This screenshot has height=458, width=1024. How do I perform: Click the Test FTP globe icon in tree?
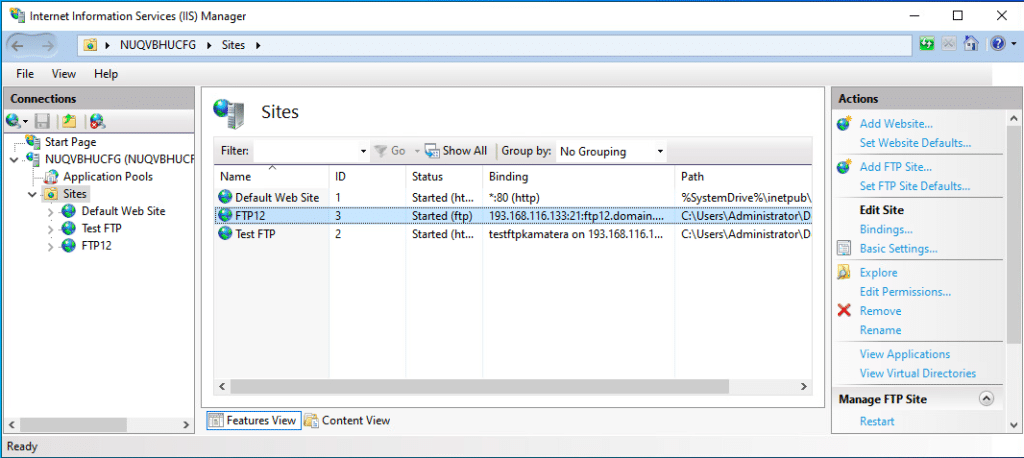tap(69, 229)
